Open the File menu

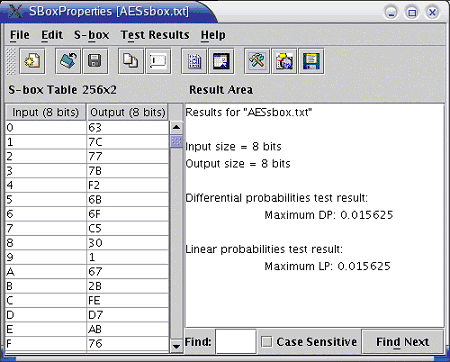(x=20, y=35)
